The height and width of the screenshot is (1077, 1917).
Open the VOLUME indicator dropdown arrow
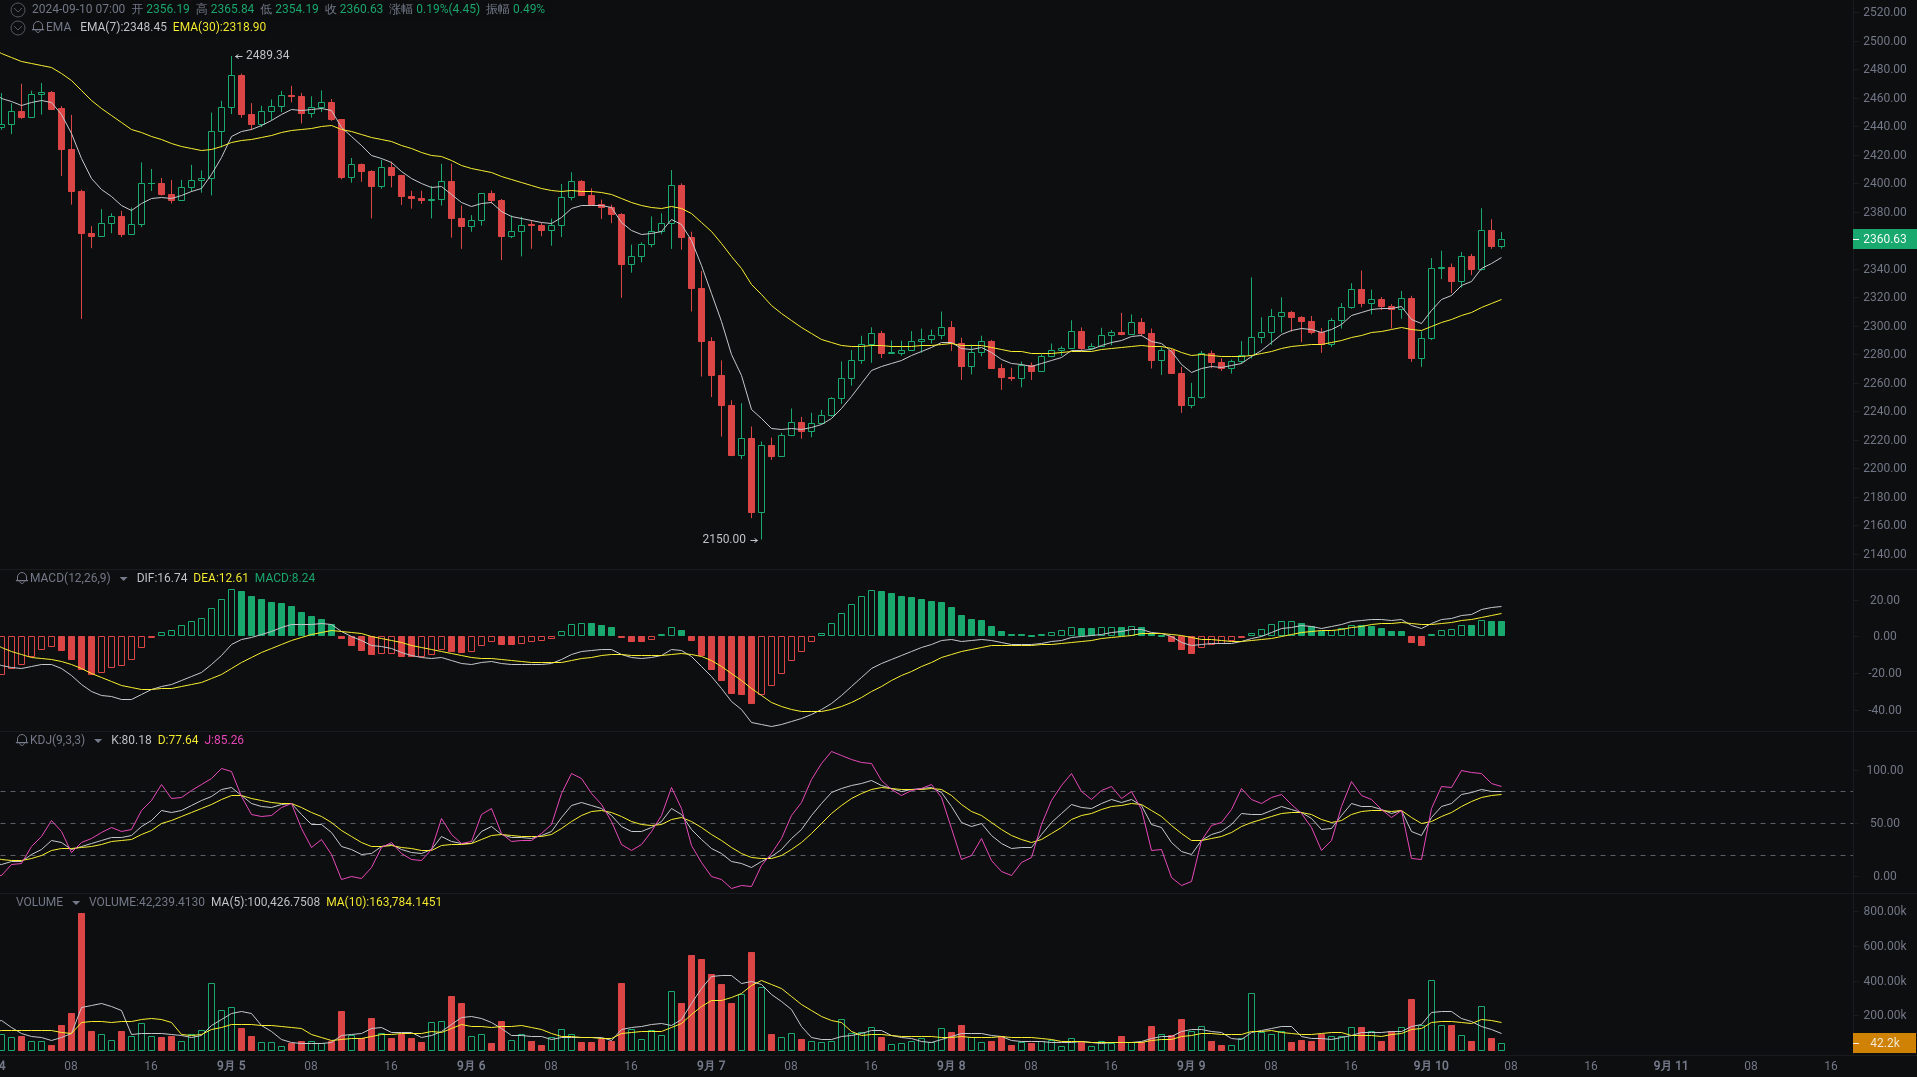pyautogui.click(x=75, y=901)
